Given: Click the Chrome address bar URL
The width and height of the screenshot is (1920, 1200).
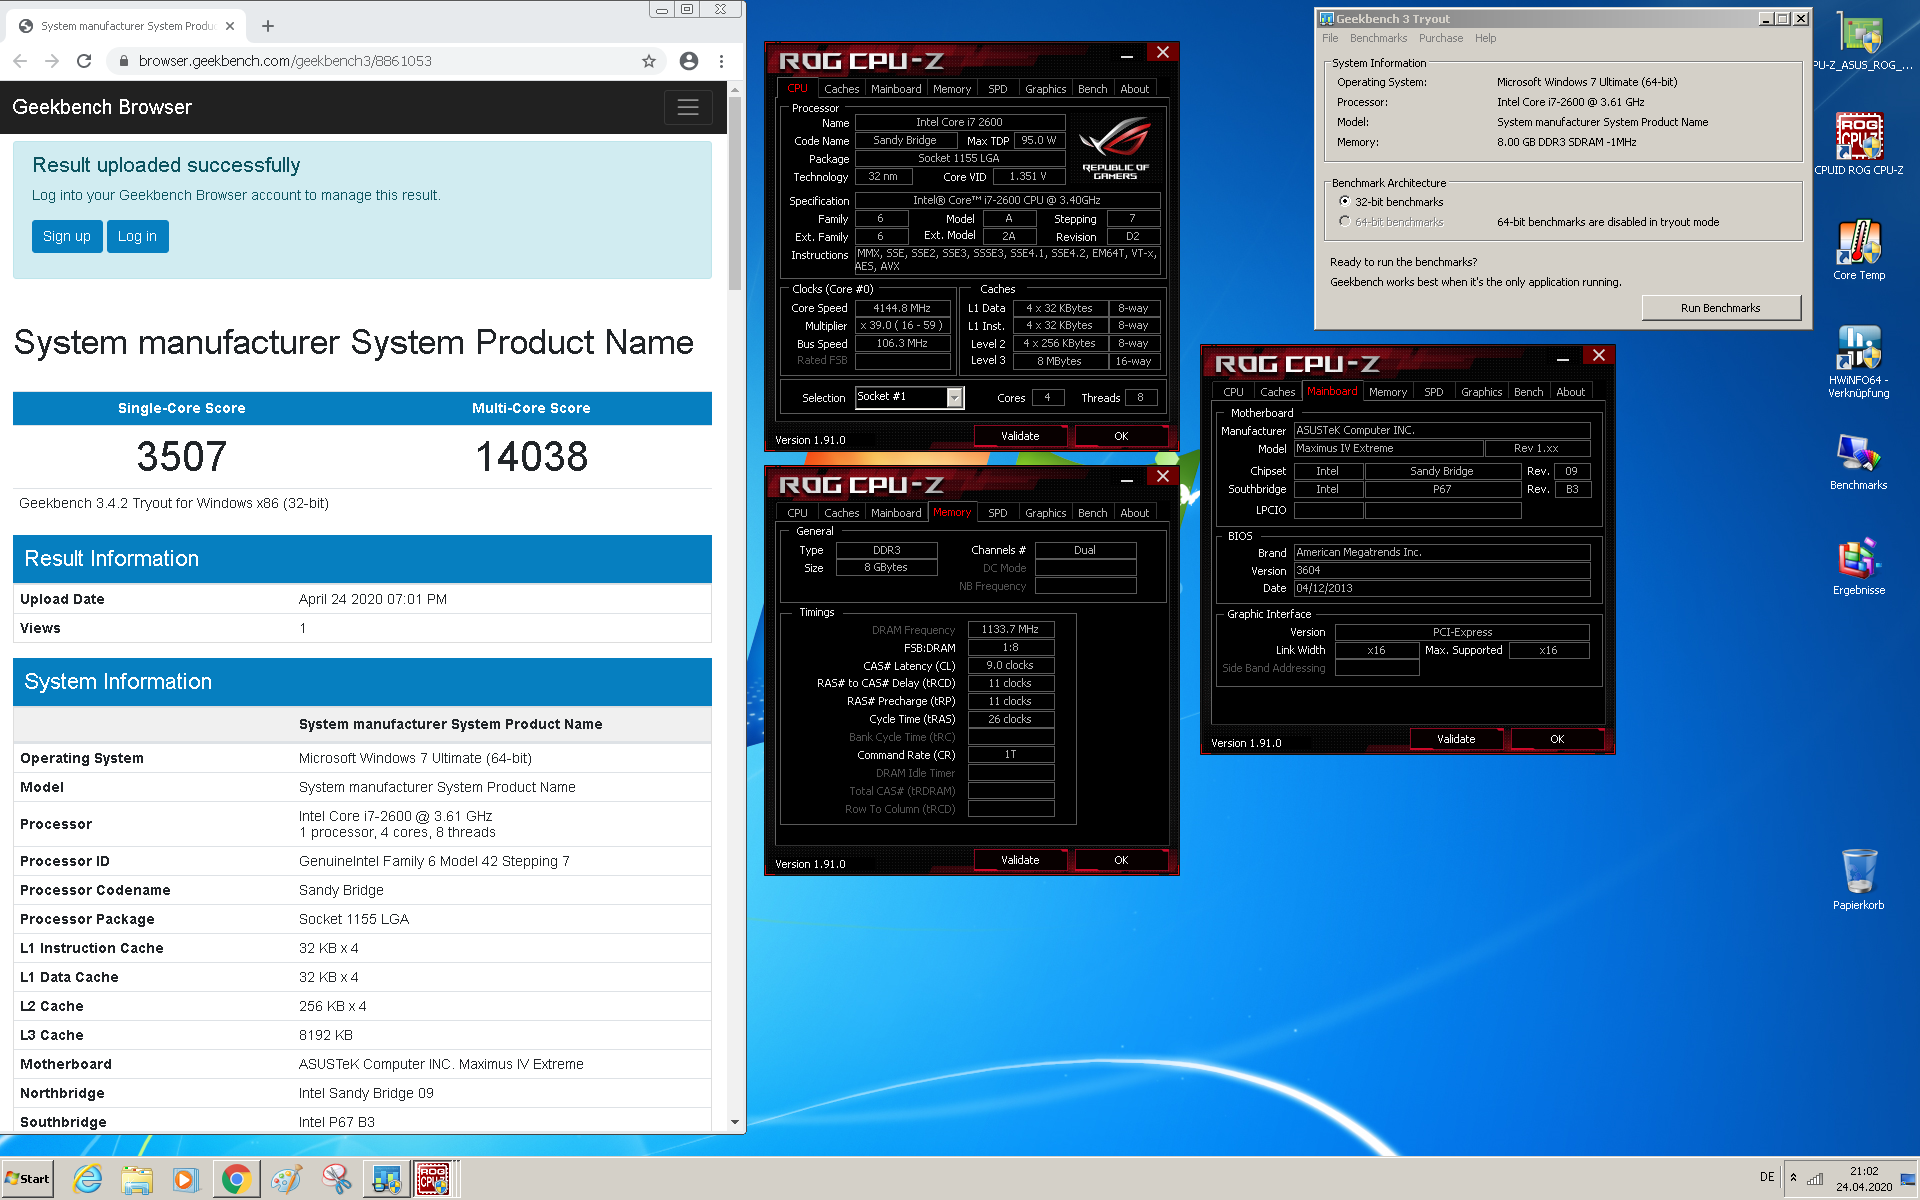Looking at the screenshot, I should [285, 61].
